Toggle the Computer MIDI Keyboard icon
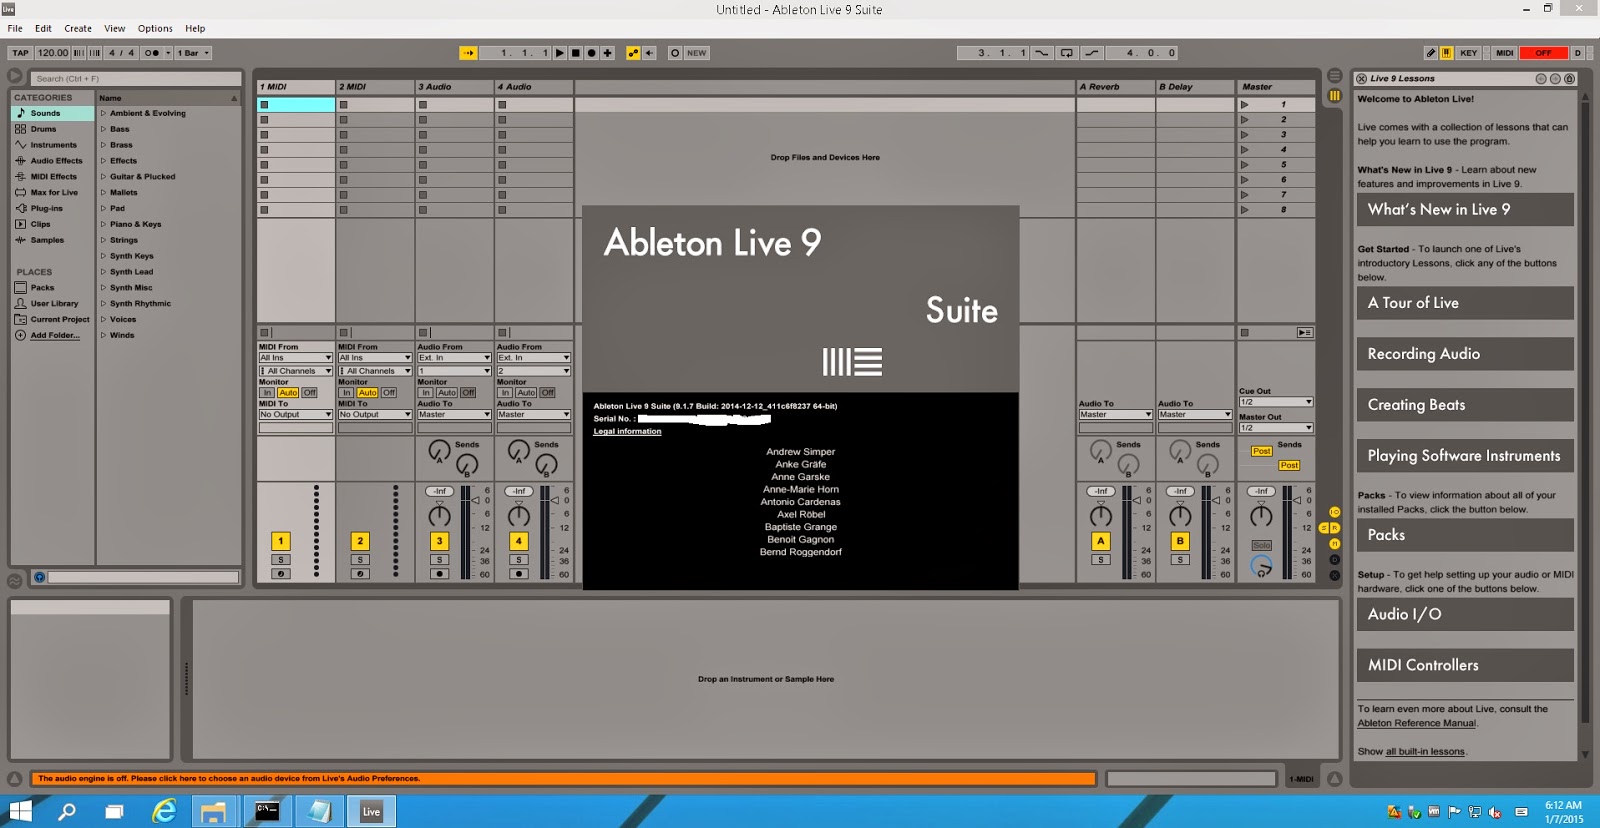1600x828 pixels. pos(1447,53)
